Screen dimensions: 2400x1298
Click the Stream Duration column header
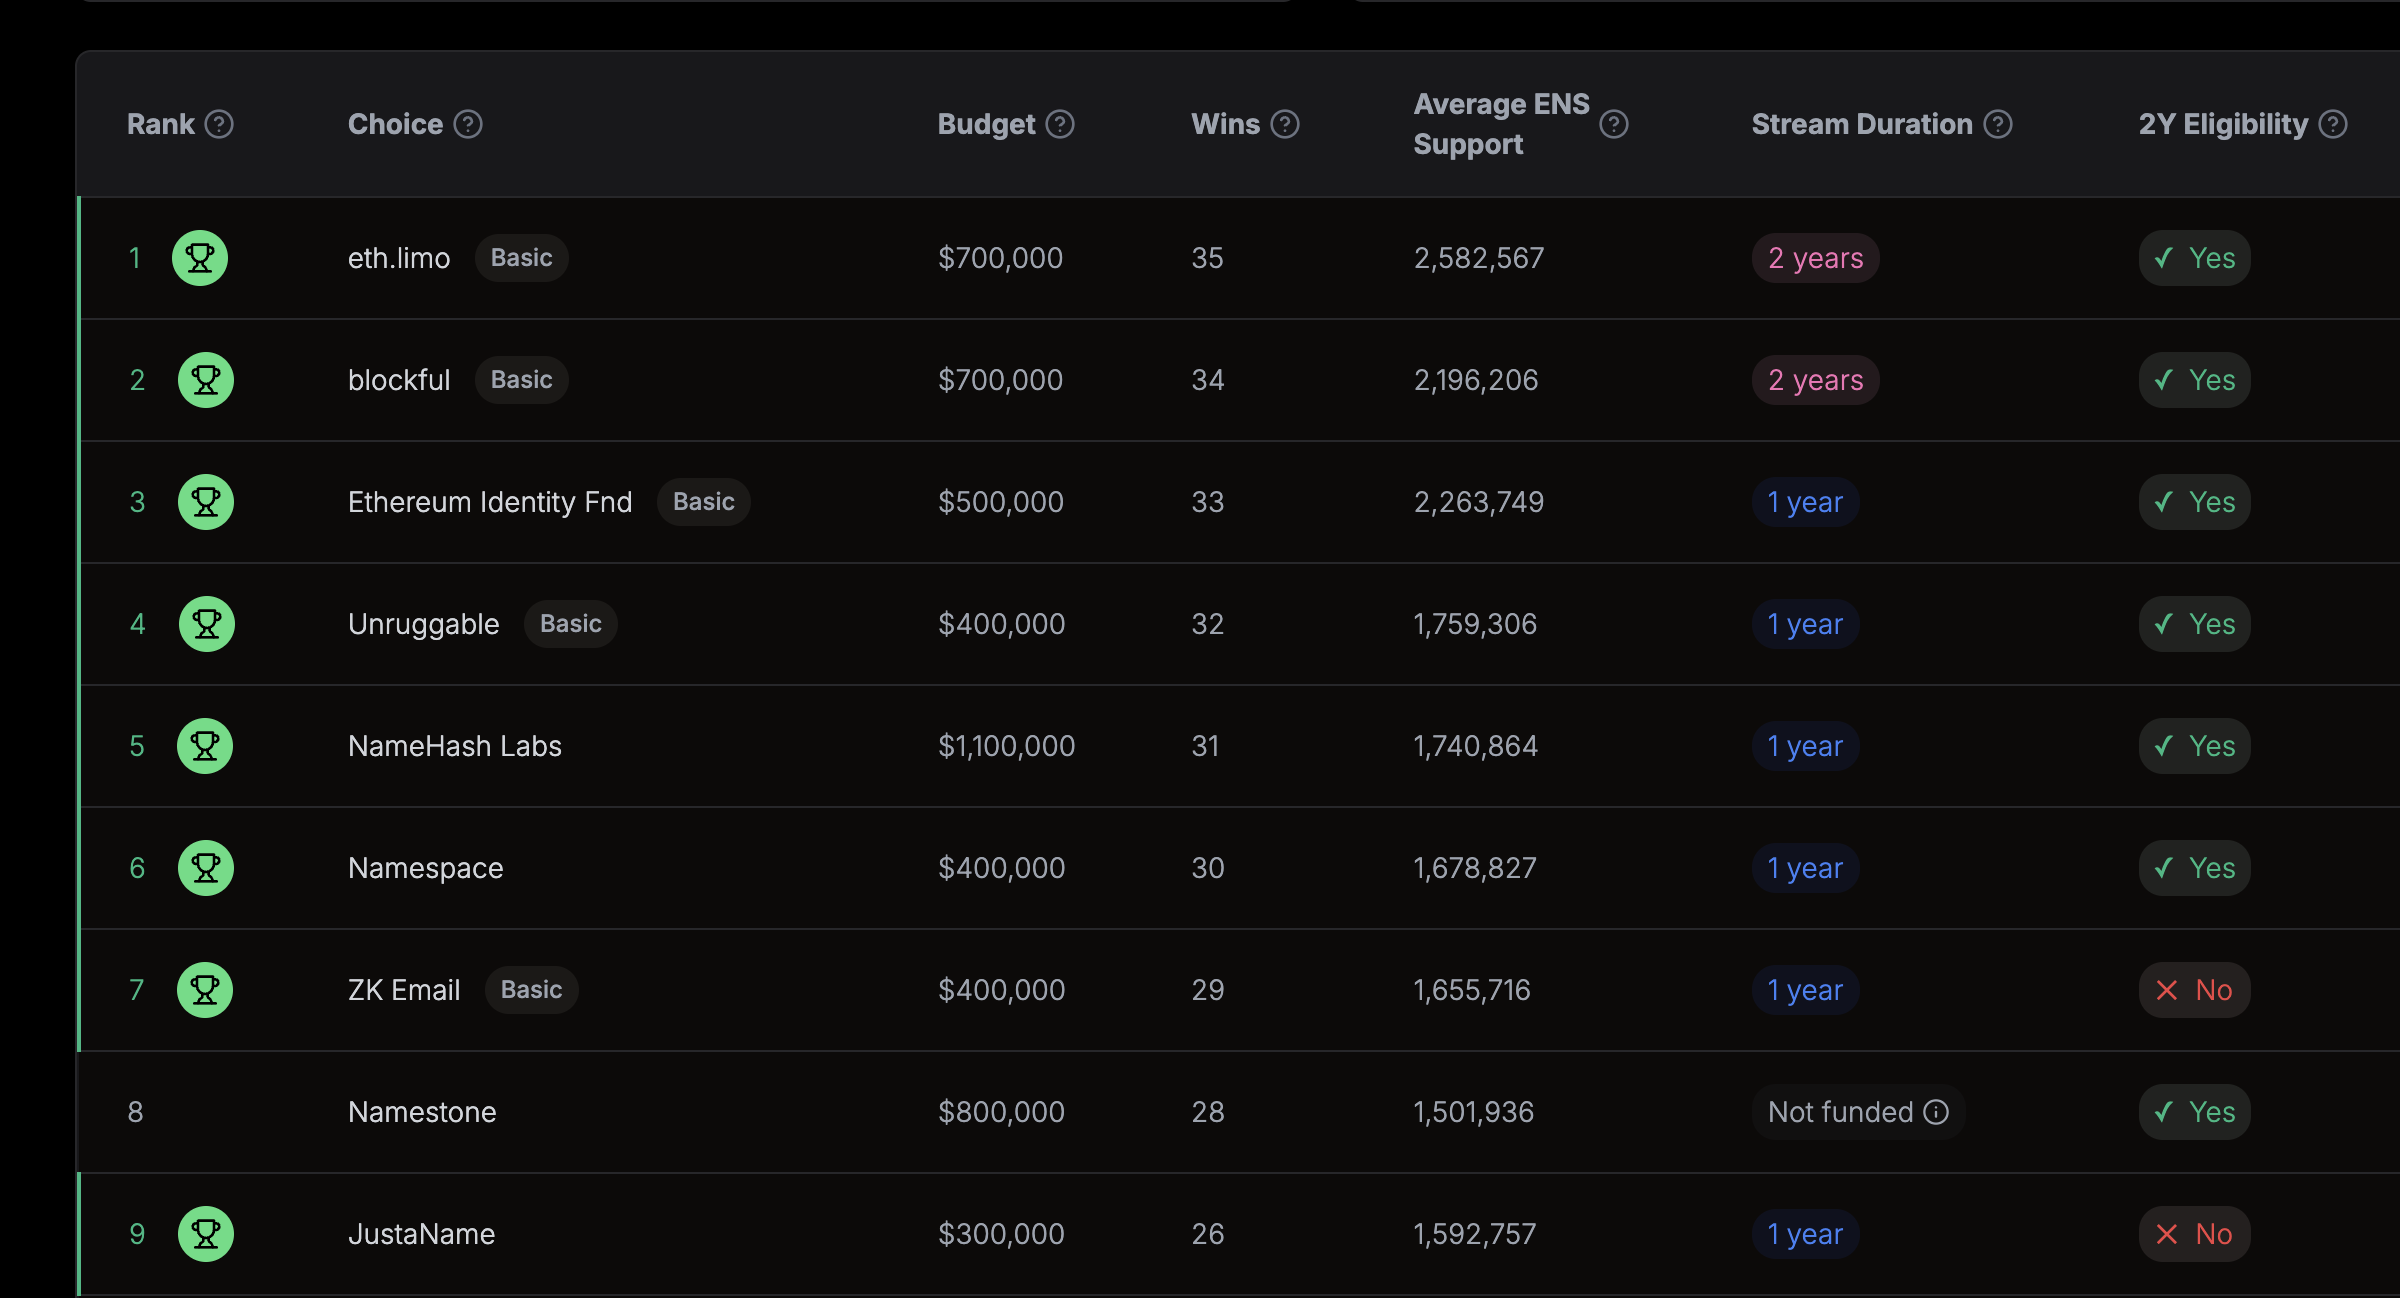(x=1862, y=124)
